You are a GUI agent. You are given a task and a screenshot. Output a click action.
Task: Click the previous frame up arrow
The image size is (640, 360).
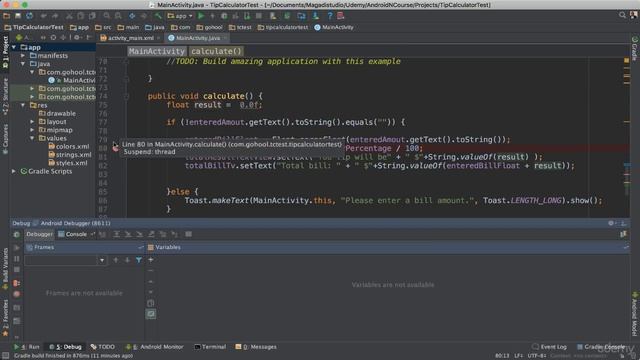(116, 260)
